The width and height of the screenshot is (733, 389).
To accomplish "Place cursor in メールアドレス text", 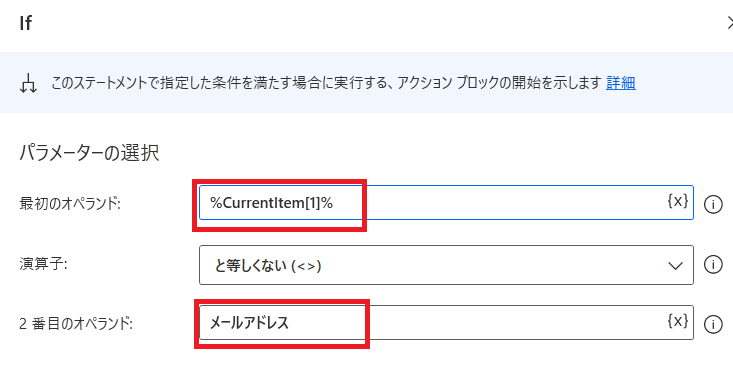I will coord(249,323).
